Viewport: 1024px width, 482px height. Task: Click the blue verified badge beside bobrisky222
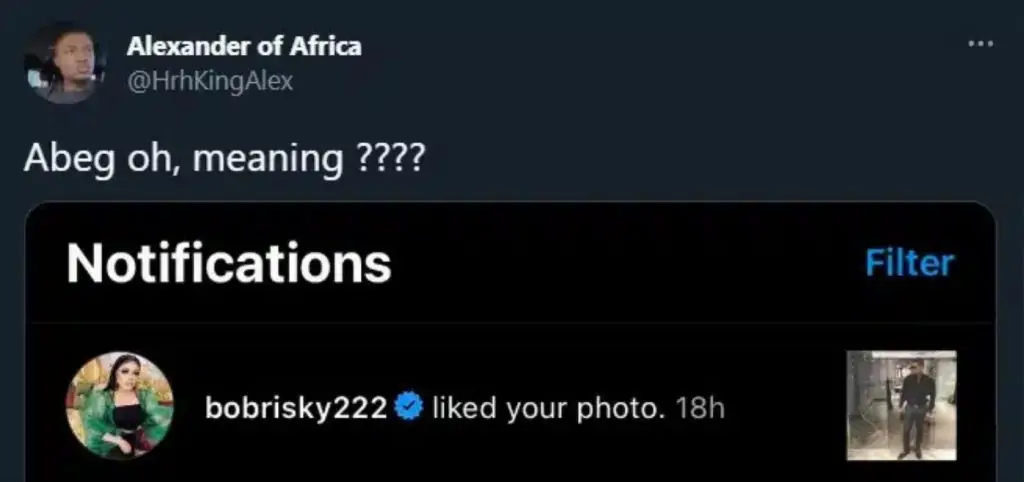click(x=410, y=408)
